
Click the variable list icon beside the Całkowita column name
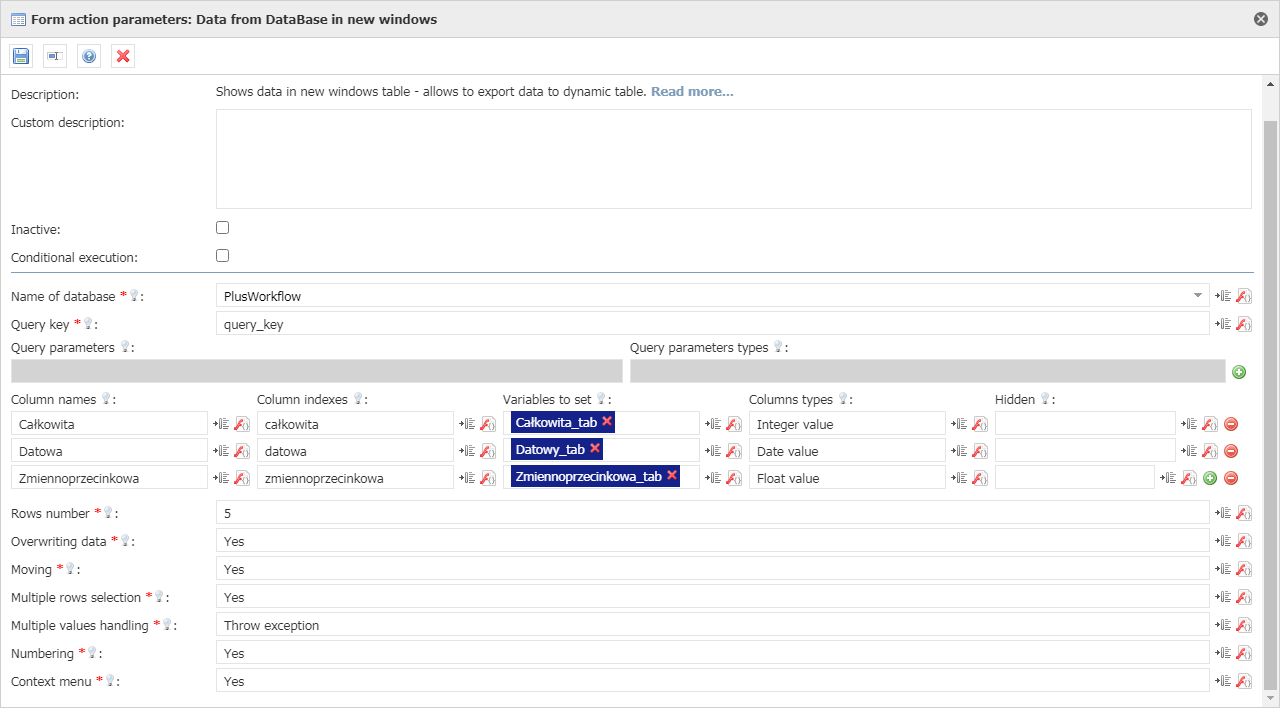[220, 424]
